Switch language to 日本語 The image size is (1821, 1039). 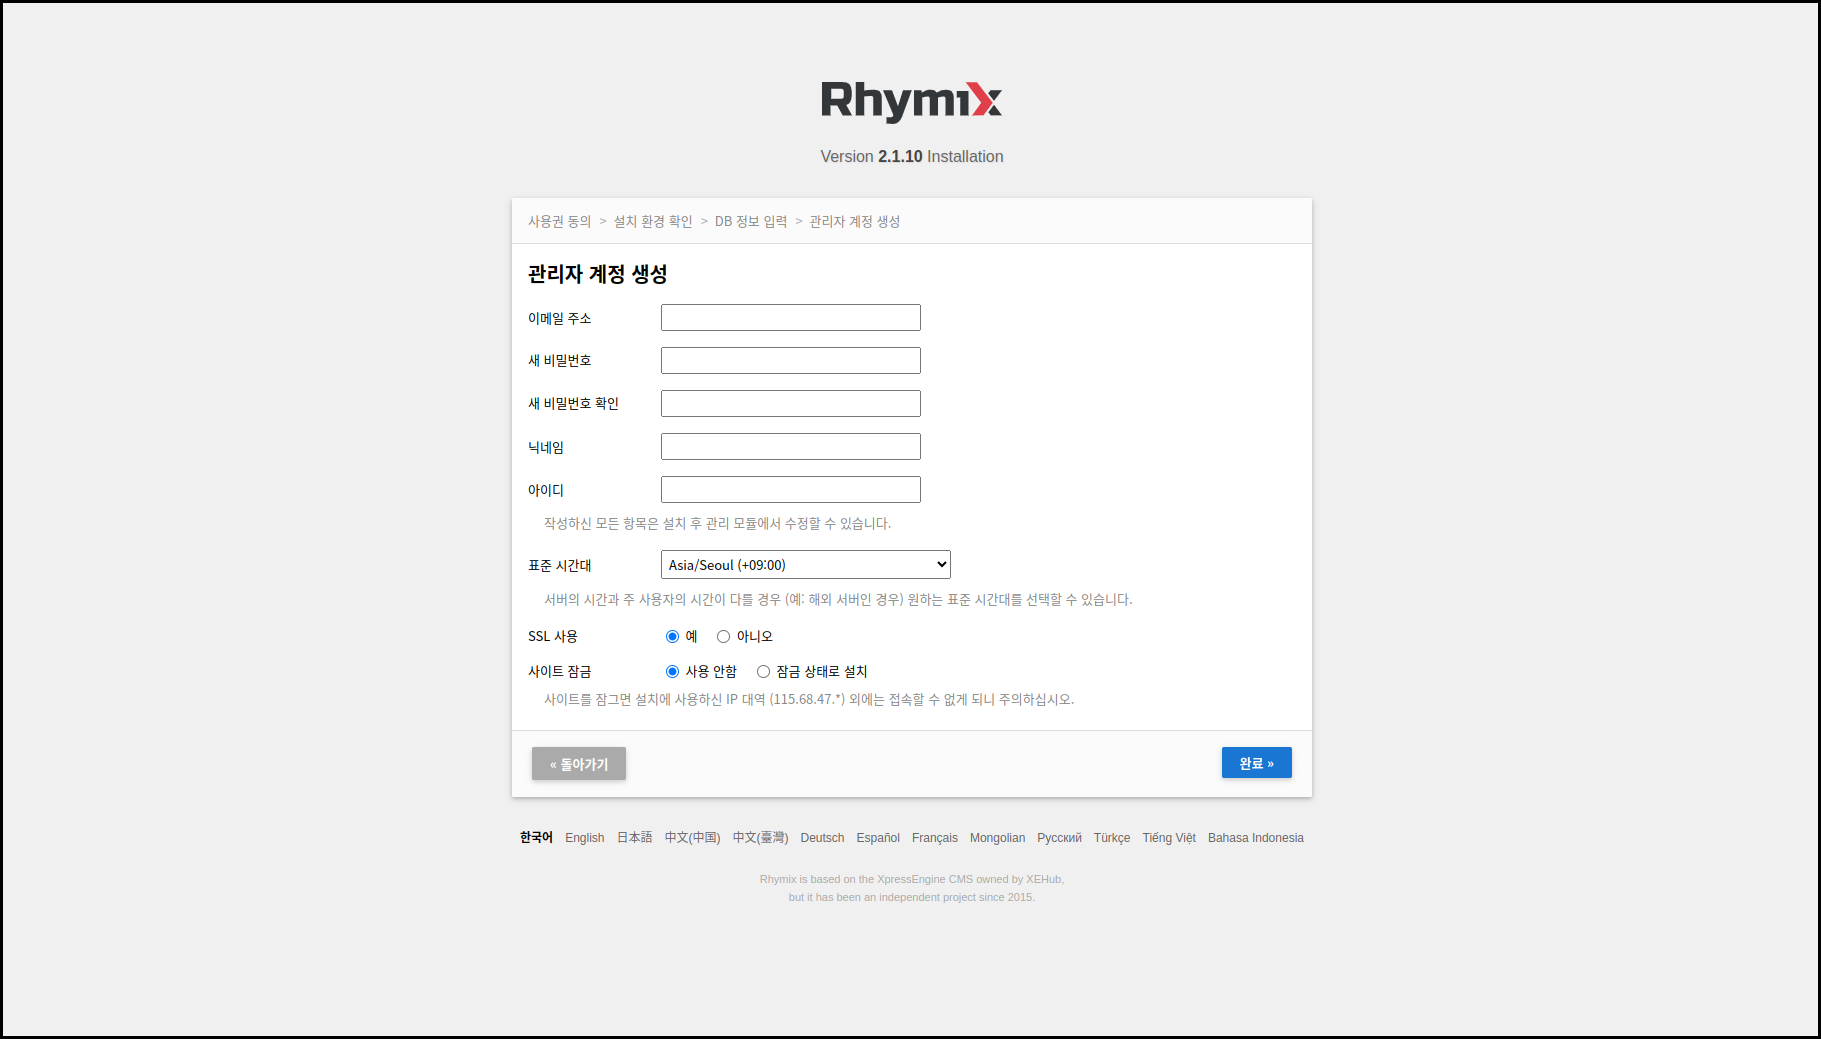click(x=635, y=838)
